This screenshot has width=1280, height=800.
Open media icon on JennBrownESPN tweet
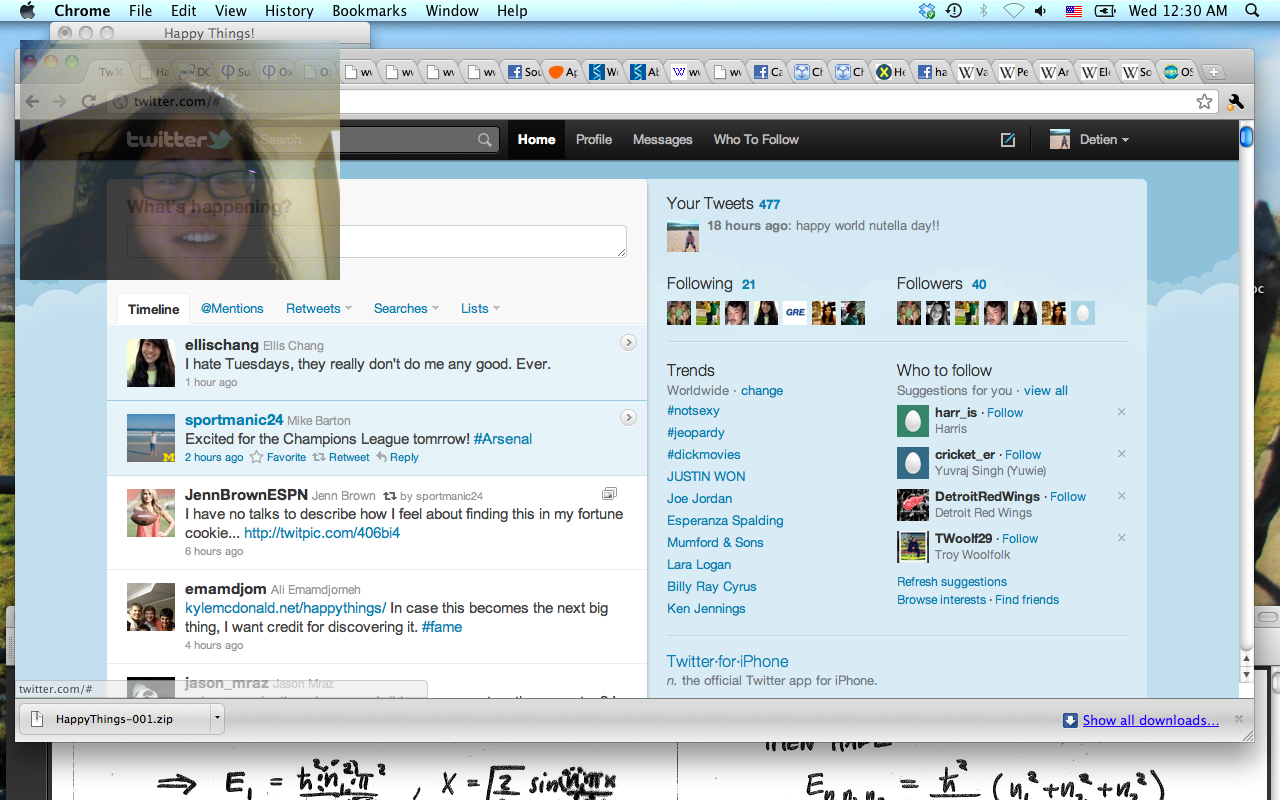tap(609, 494)
